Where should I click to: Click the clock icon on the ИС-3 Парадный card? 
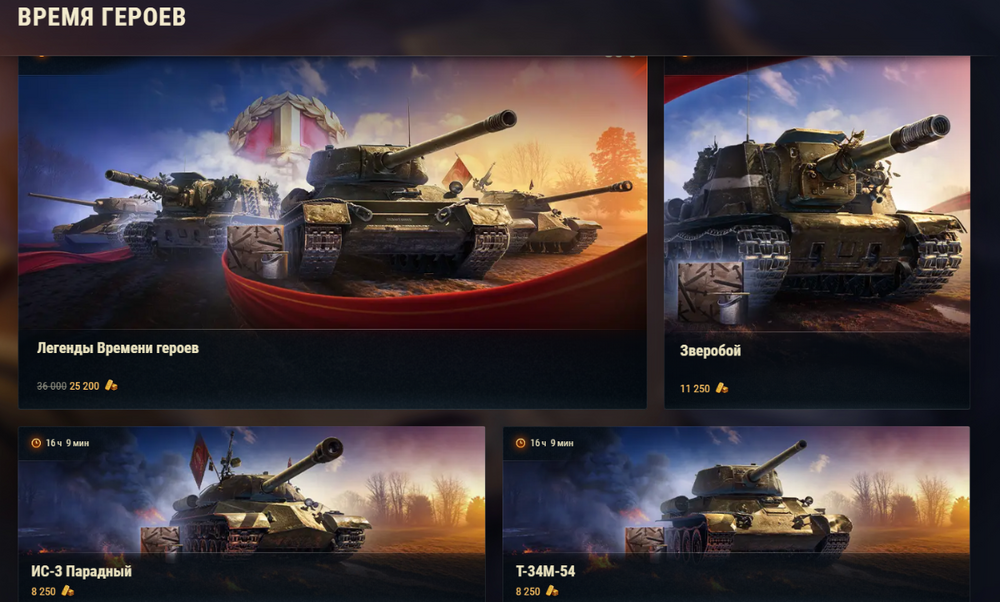[x=36, y=443]
